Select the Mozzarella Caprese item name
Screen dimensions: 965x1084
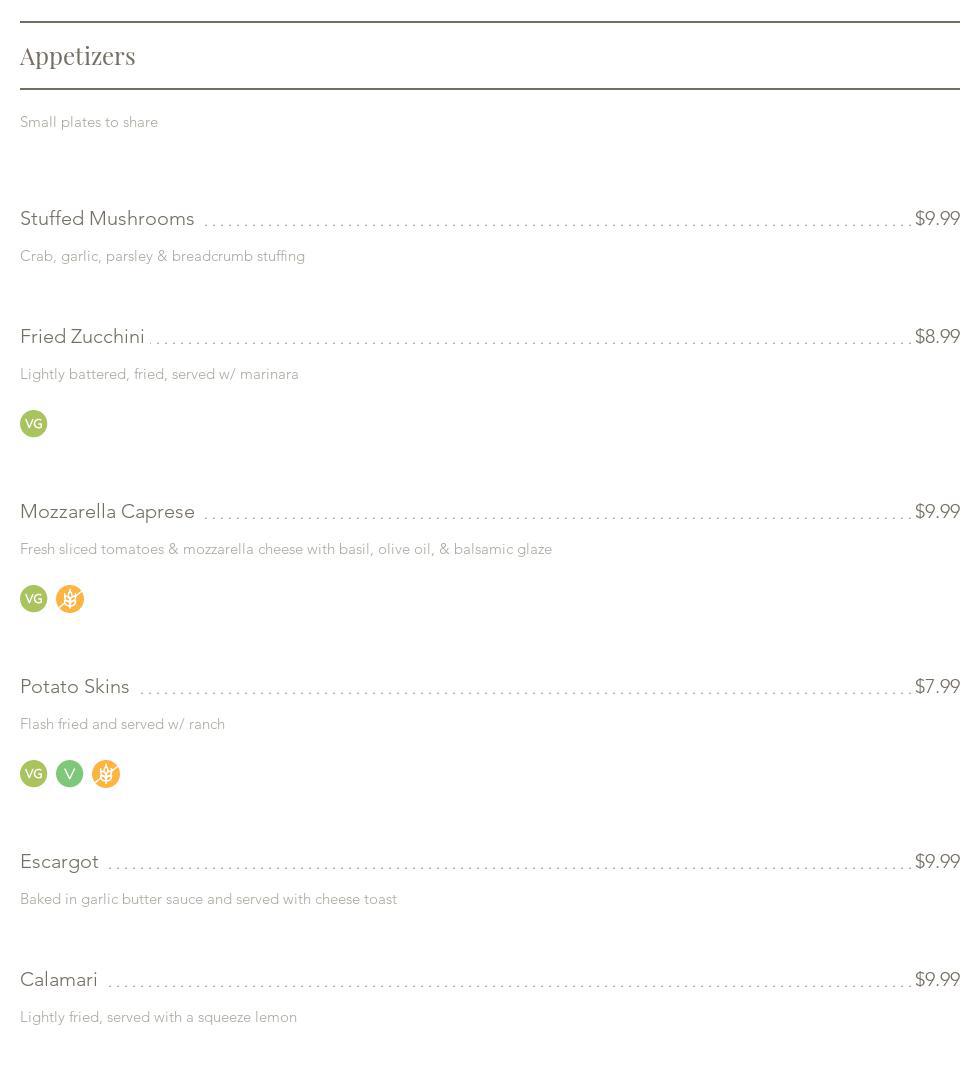click(107, 512)
